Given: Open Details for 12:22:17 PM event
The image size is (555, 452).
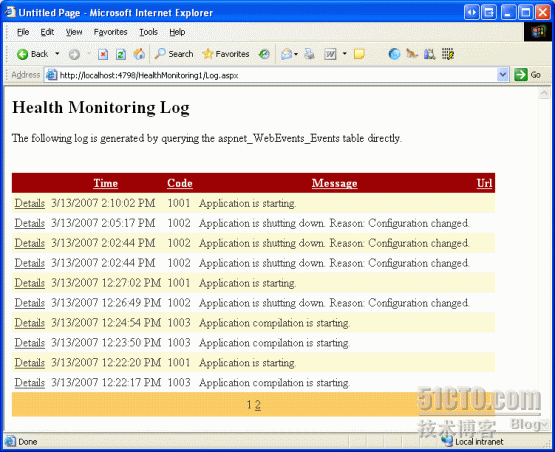Looking at the screenshot, I should (x=30, y=383).
